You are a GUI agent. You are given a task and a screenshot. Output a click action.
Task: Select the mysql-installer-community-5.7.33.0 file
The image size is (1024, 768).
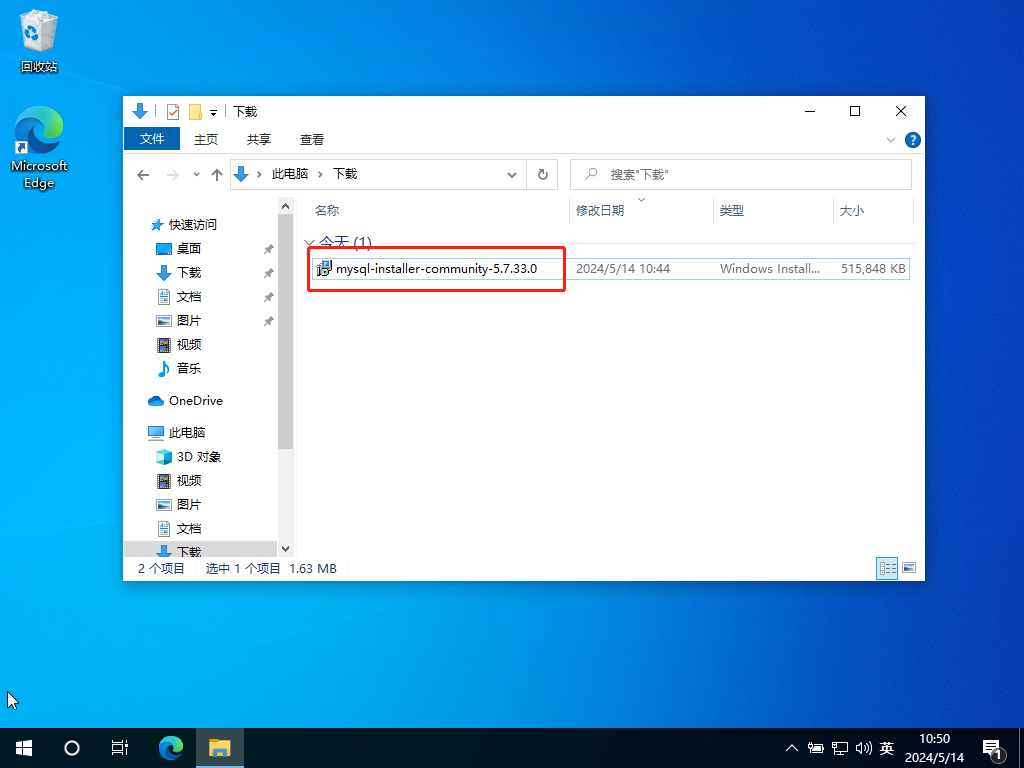coord(436,268)
